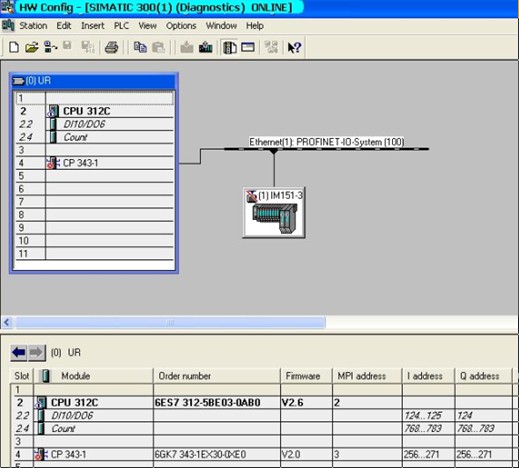Click the Module column header
The image size is (519, 468).
[x=93, y=376]
